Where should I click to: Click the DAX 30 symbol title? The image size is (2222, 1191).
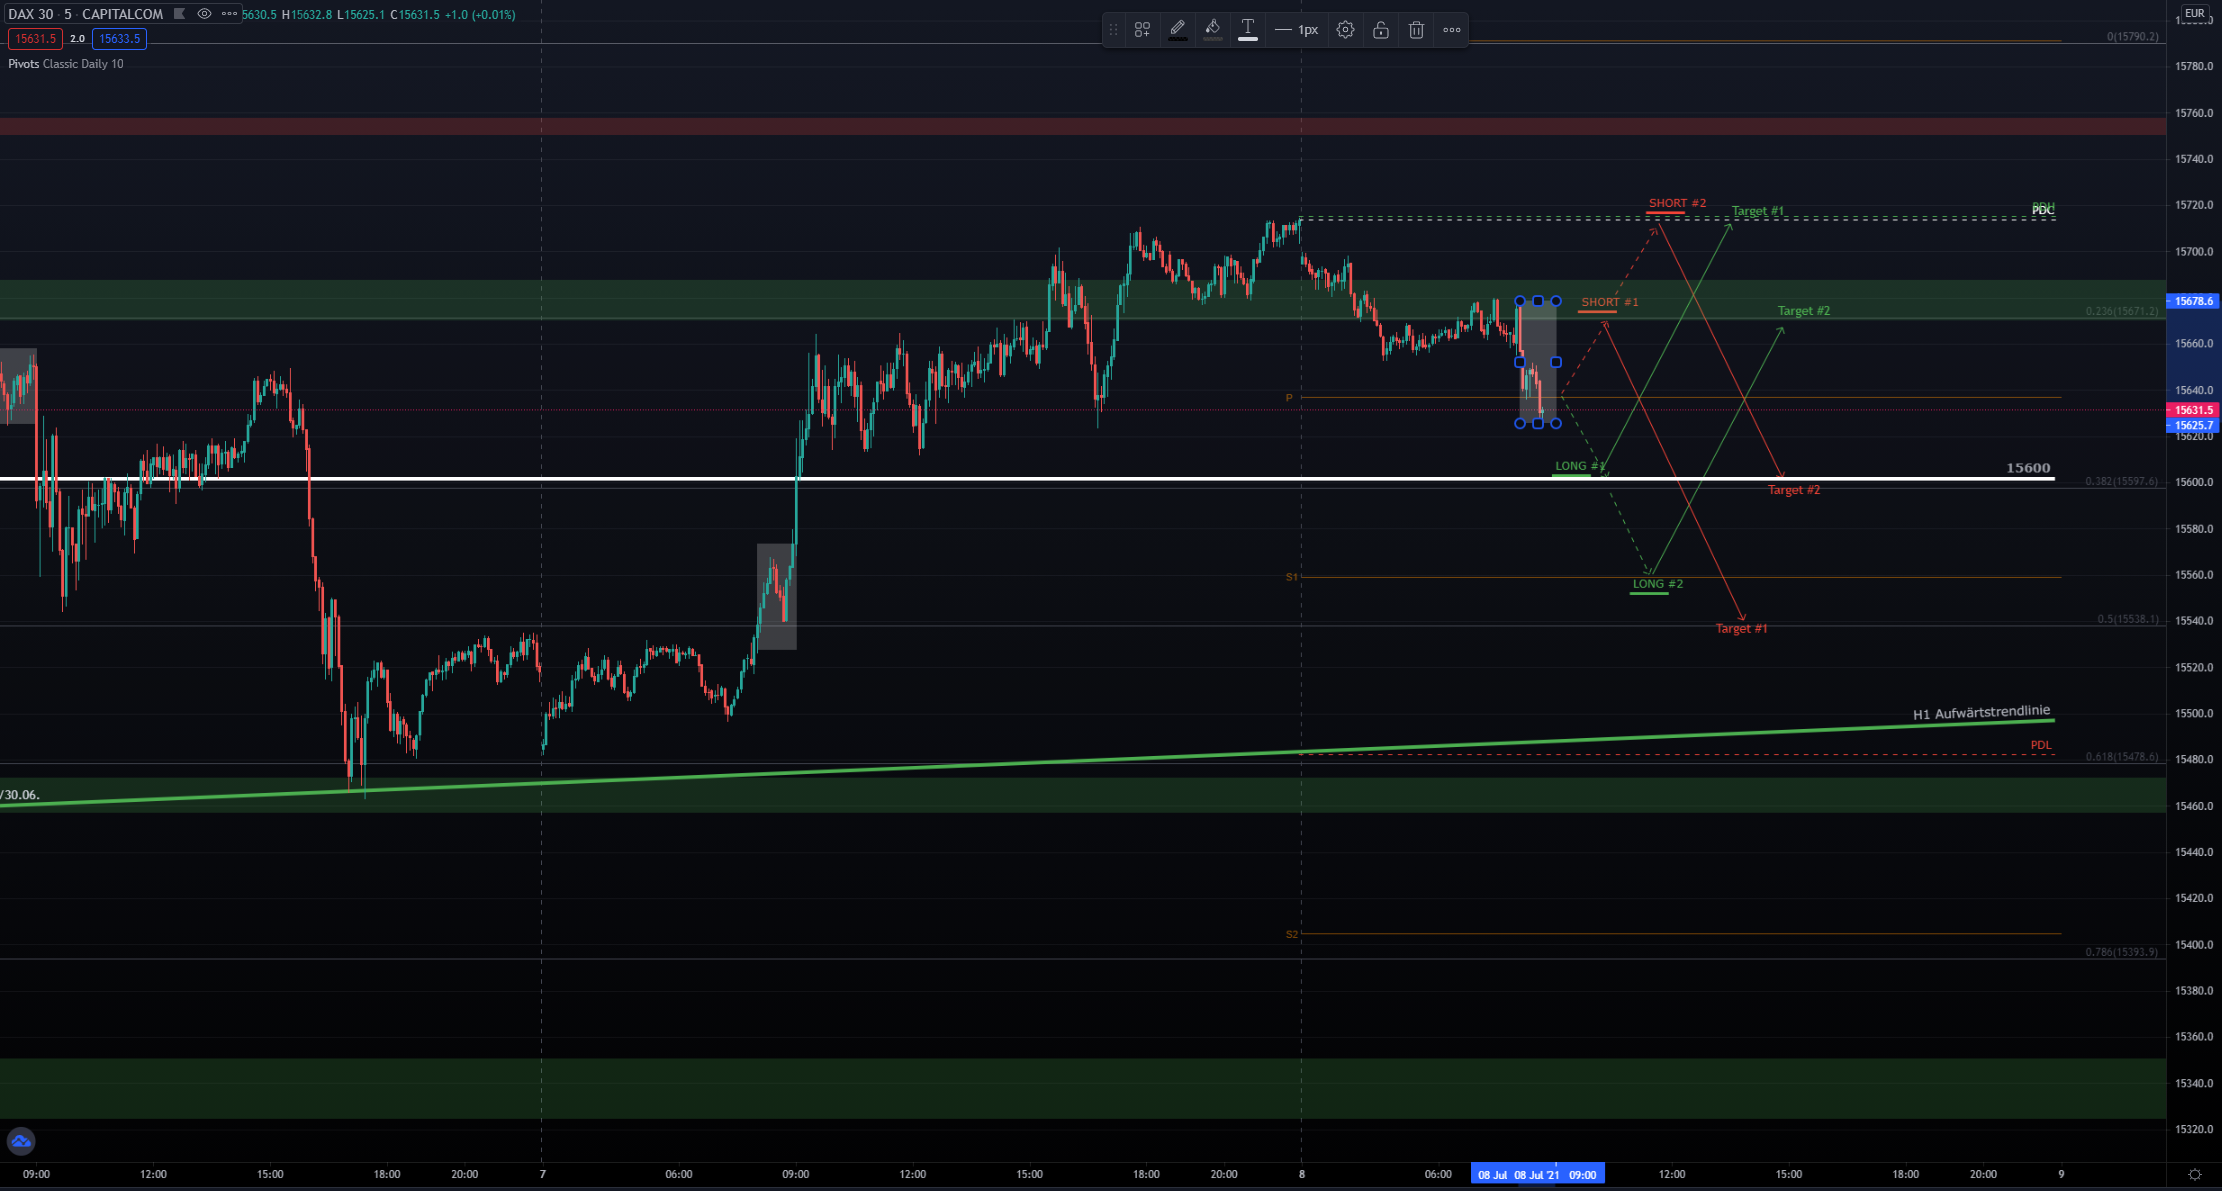[x=31, y=14]
